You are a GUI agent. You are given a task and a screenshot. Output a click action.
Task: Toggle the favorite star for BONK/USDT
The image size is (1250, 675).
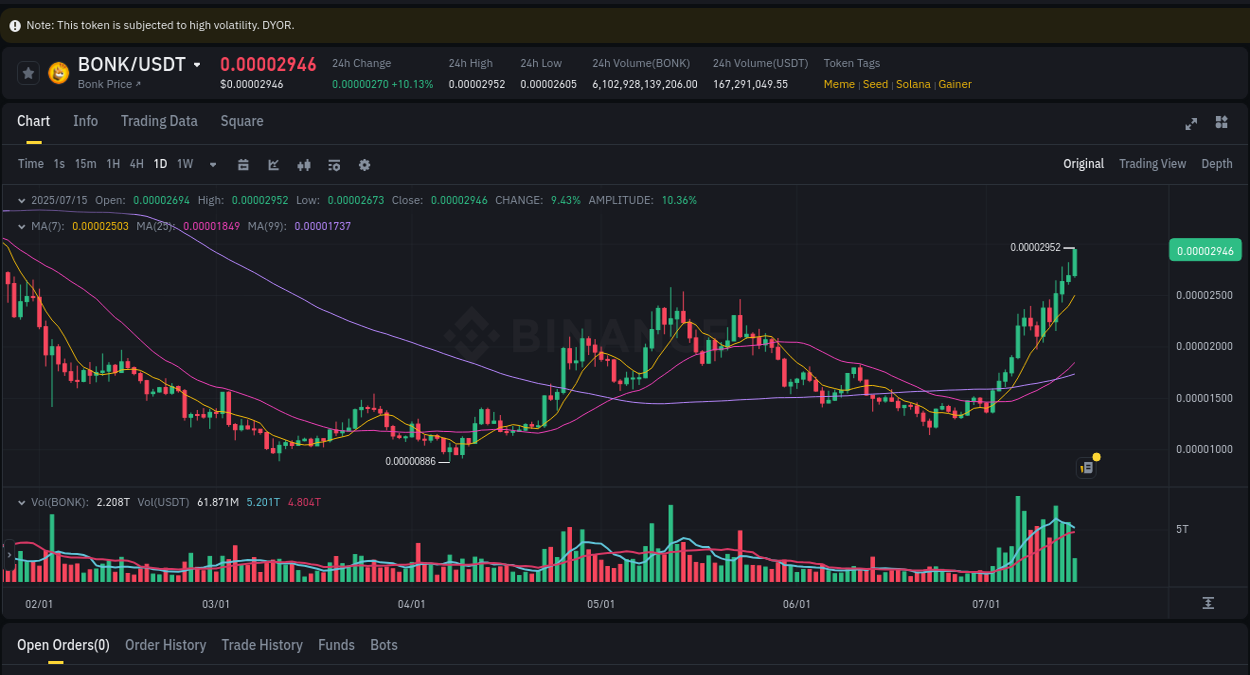[28, 72]
